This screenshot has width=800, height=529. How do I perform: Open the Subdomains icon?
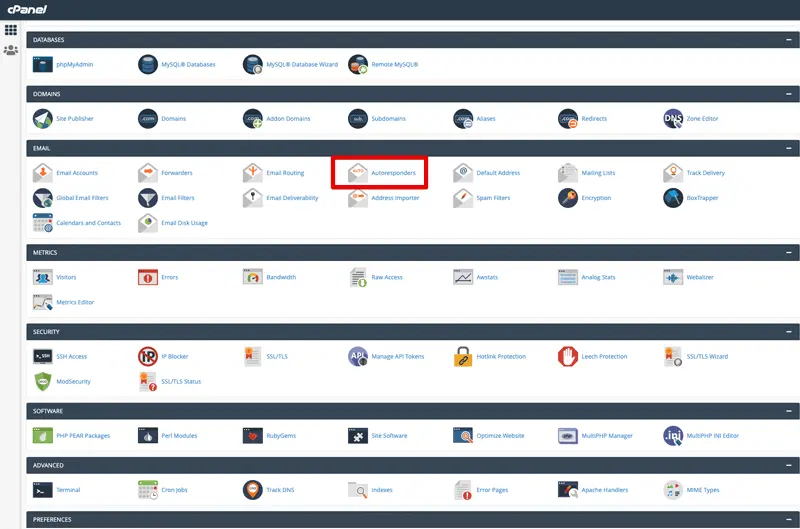point(358,118)
